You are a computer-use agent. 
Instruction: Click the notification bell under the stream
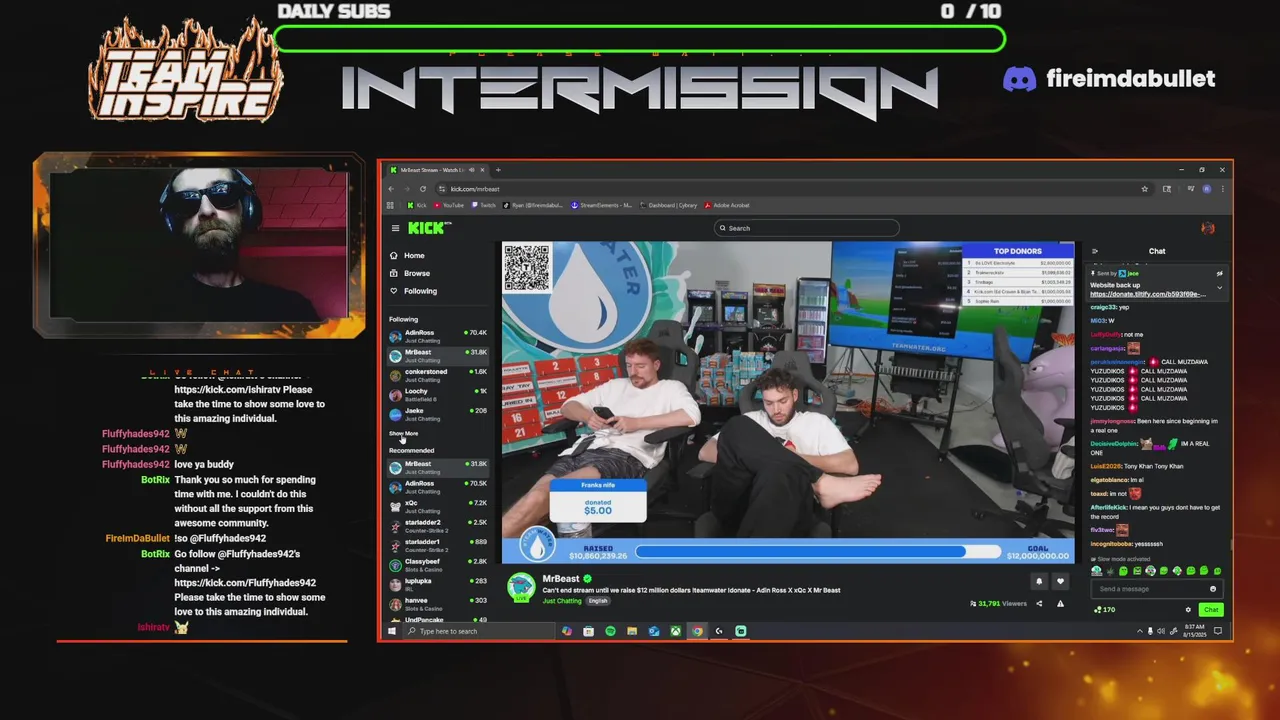click(x=1039, y=581)
